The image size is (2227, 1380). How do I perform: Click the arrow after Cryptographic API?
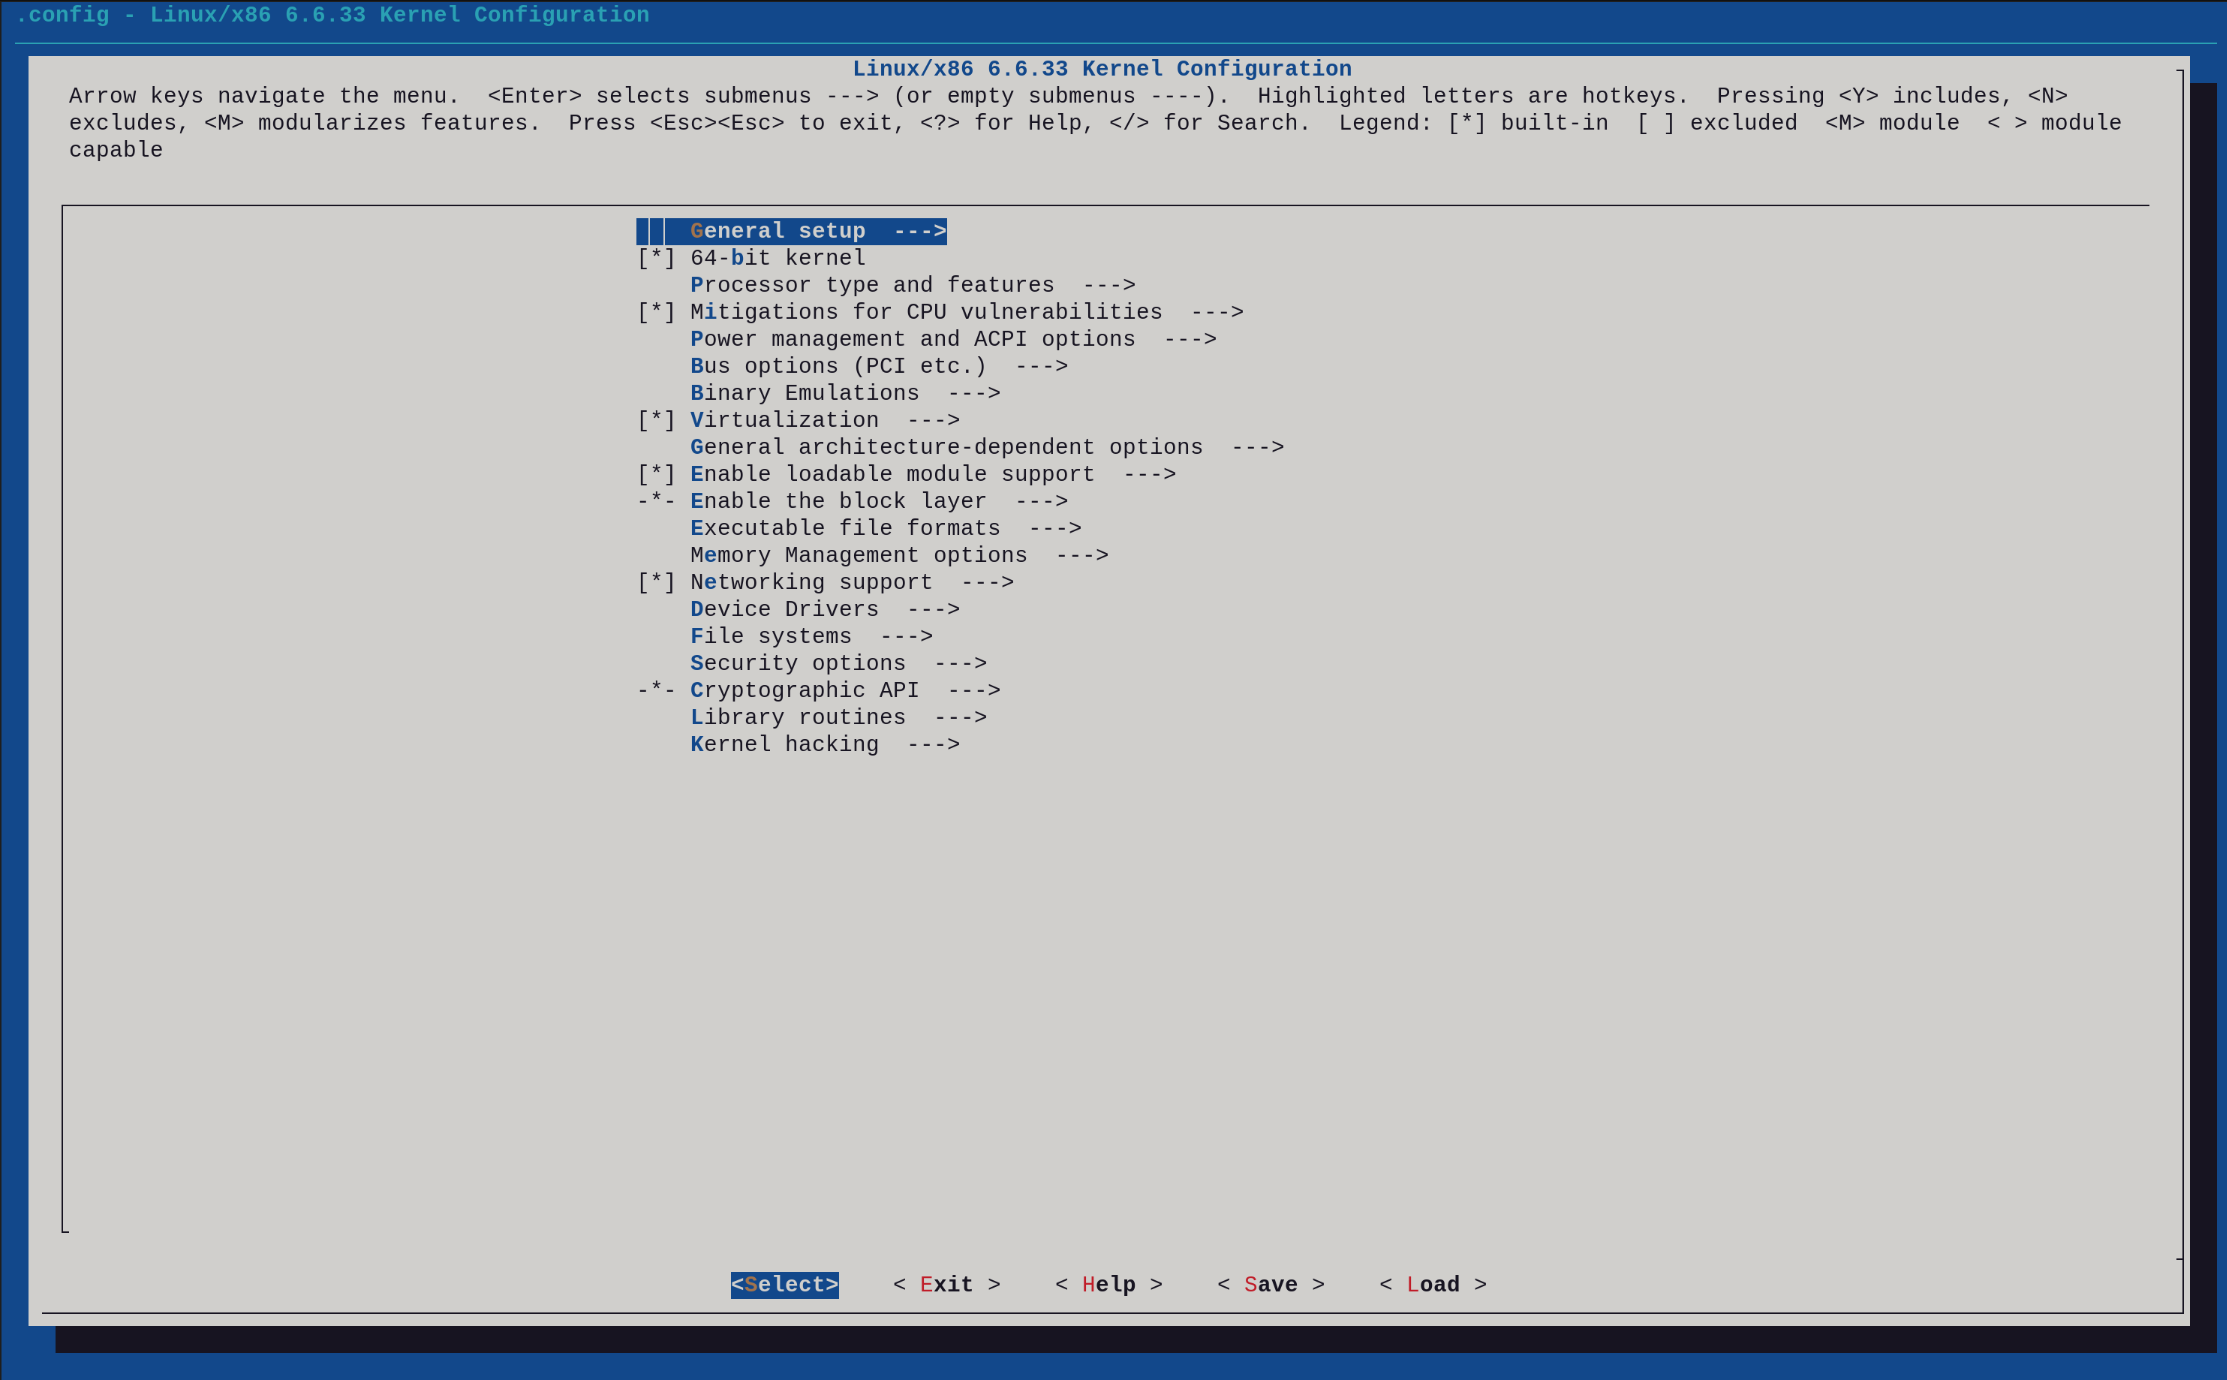(x=974, y=690)
